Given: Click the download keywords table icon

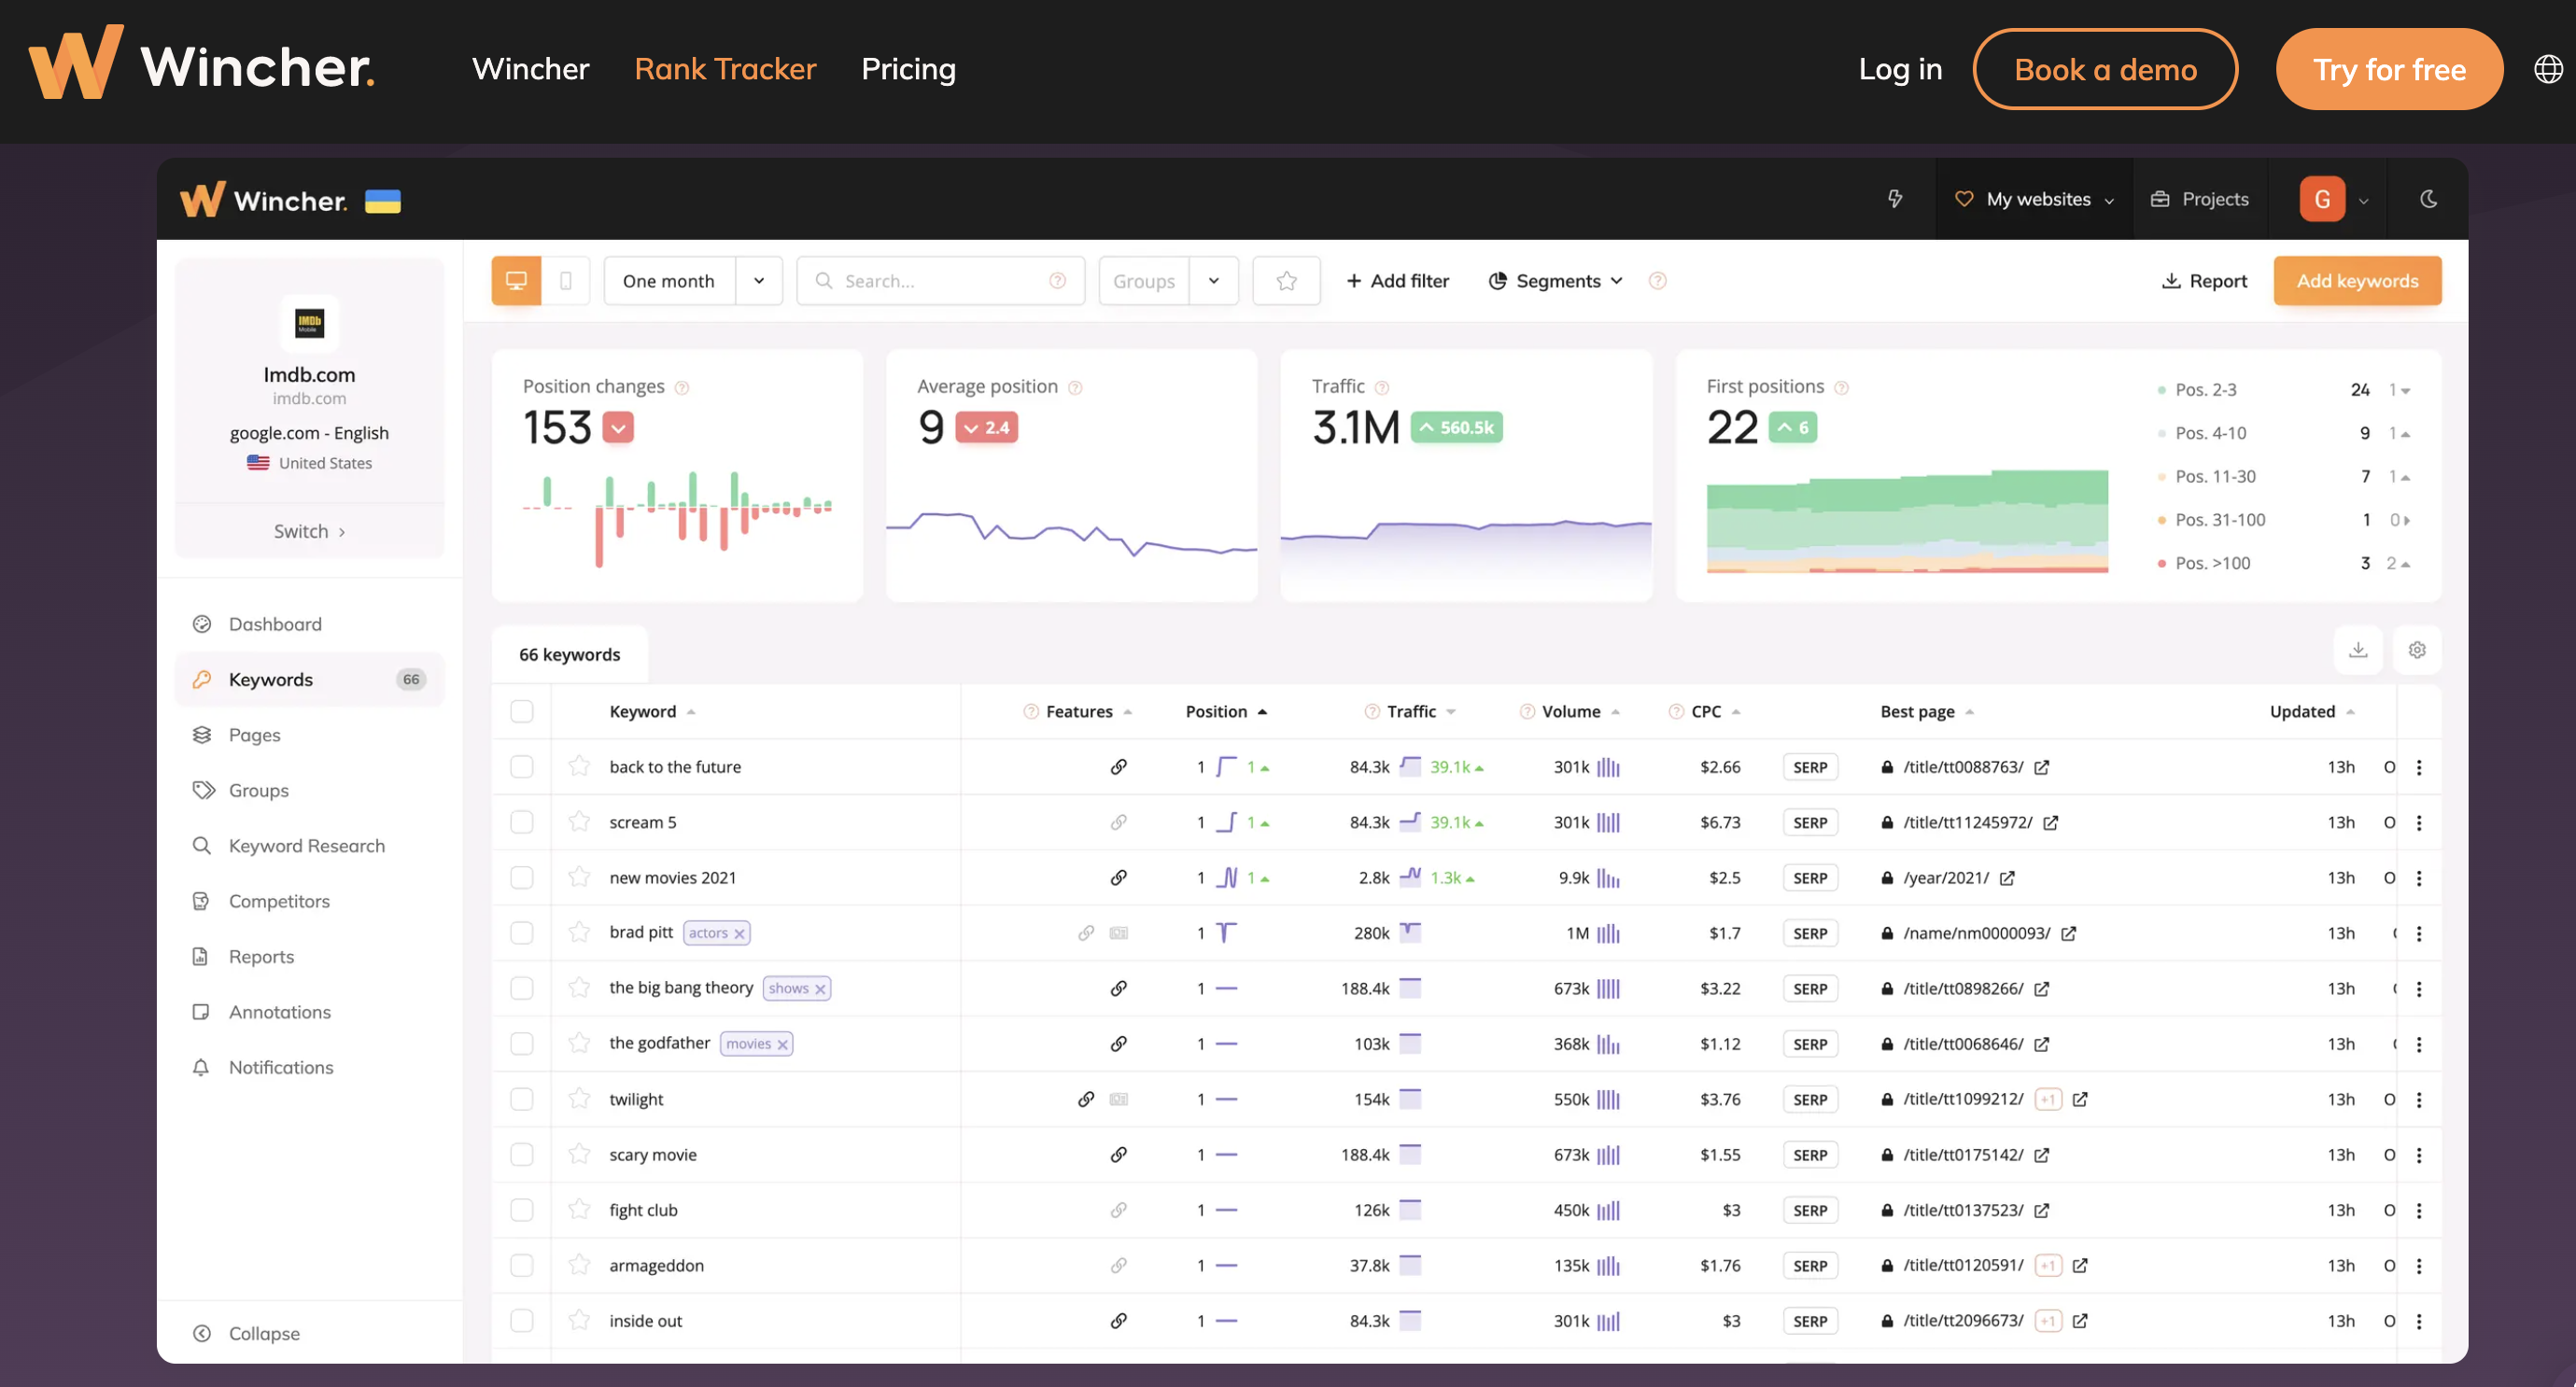Looking at the screenshot, I should tap(2358, 650).
